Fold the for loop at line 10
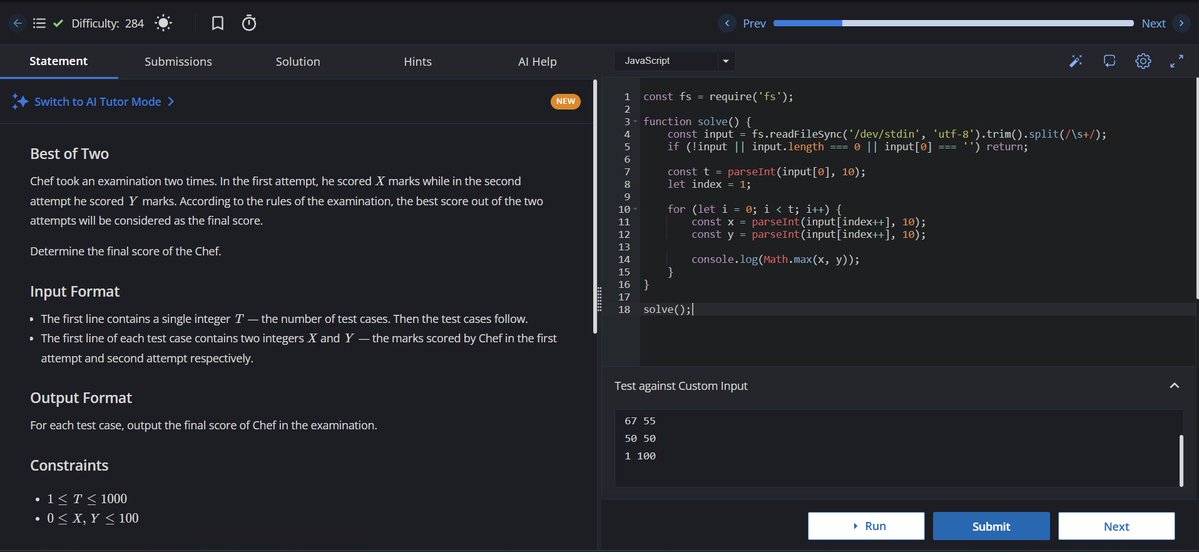The image size is (1199, 552). point(635,209)
